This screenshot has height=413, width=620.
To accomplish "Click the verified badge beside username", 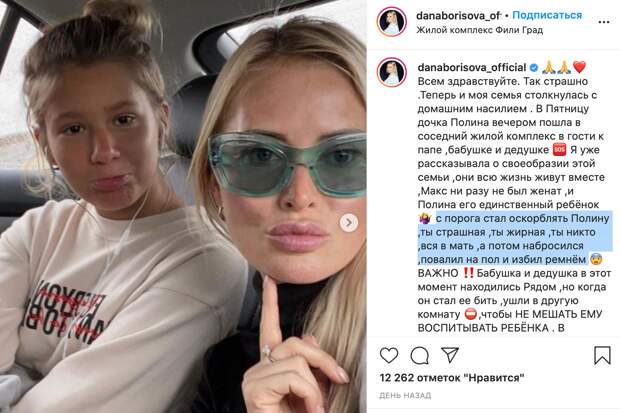I will pos(533,68).
